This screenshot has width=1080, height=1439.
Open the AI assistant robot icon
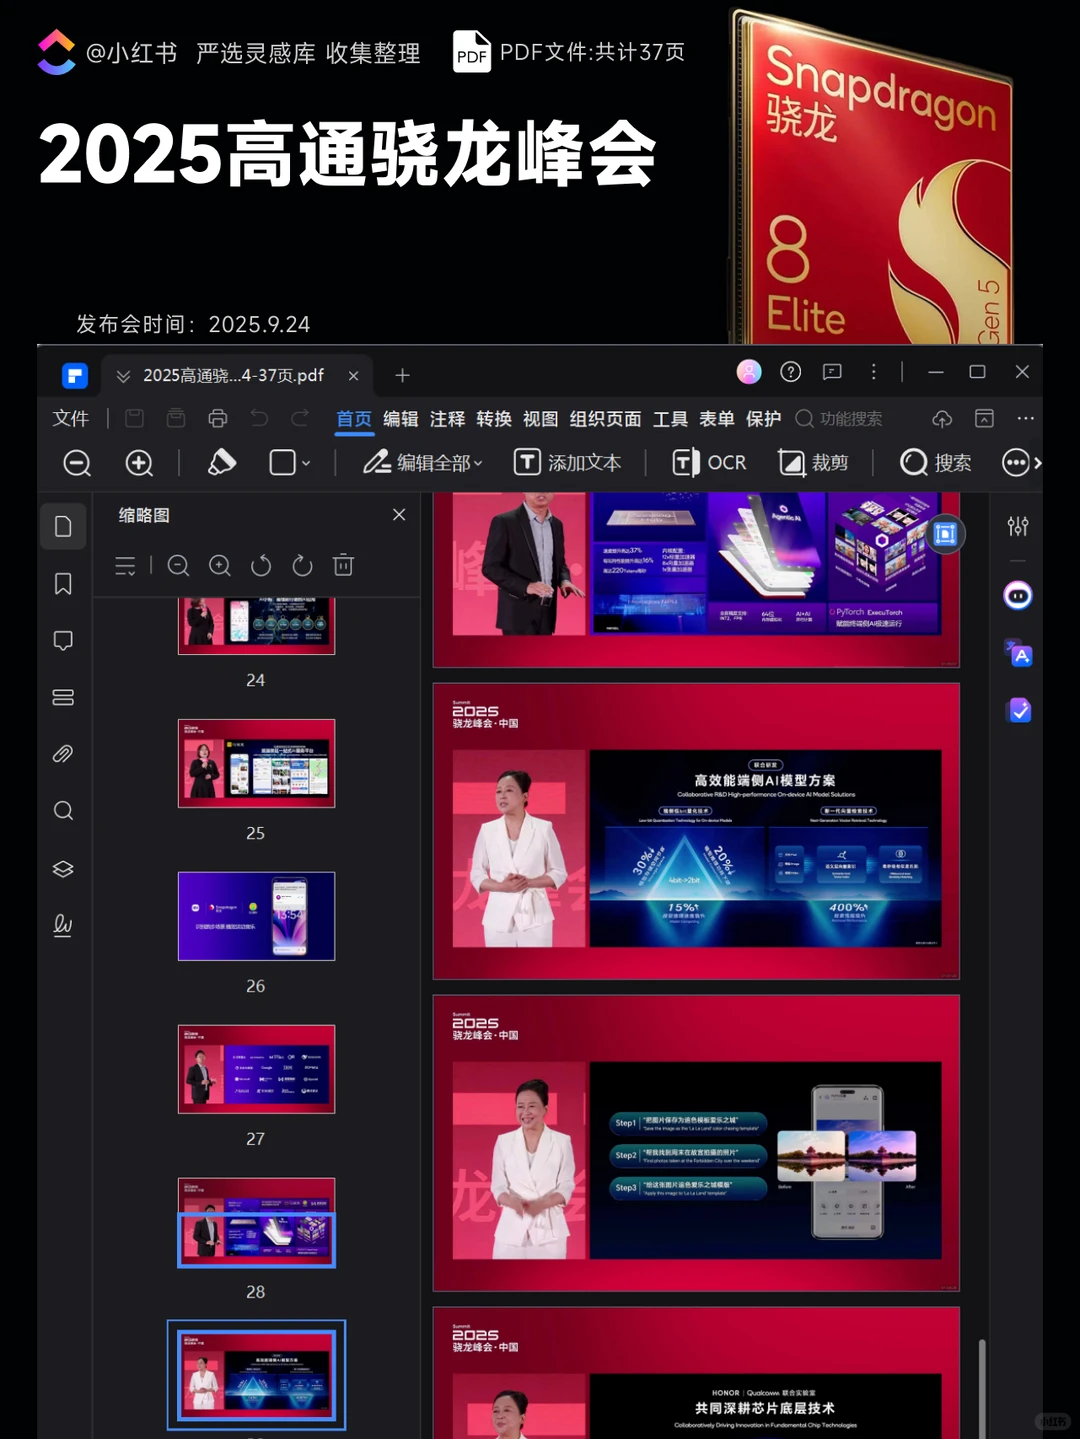click(1018, 596)
